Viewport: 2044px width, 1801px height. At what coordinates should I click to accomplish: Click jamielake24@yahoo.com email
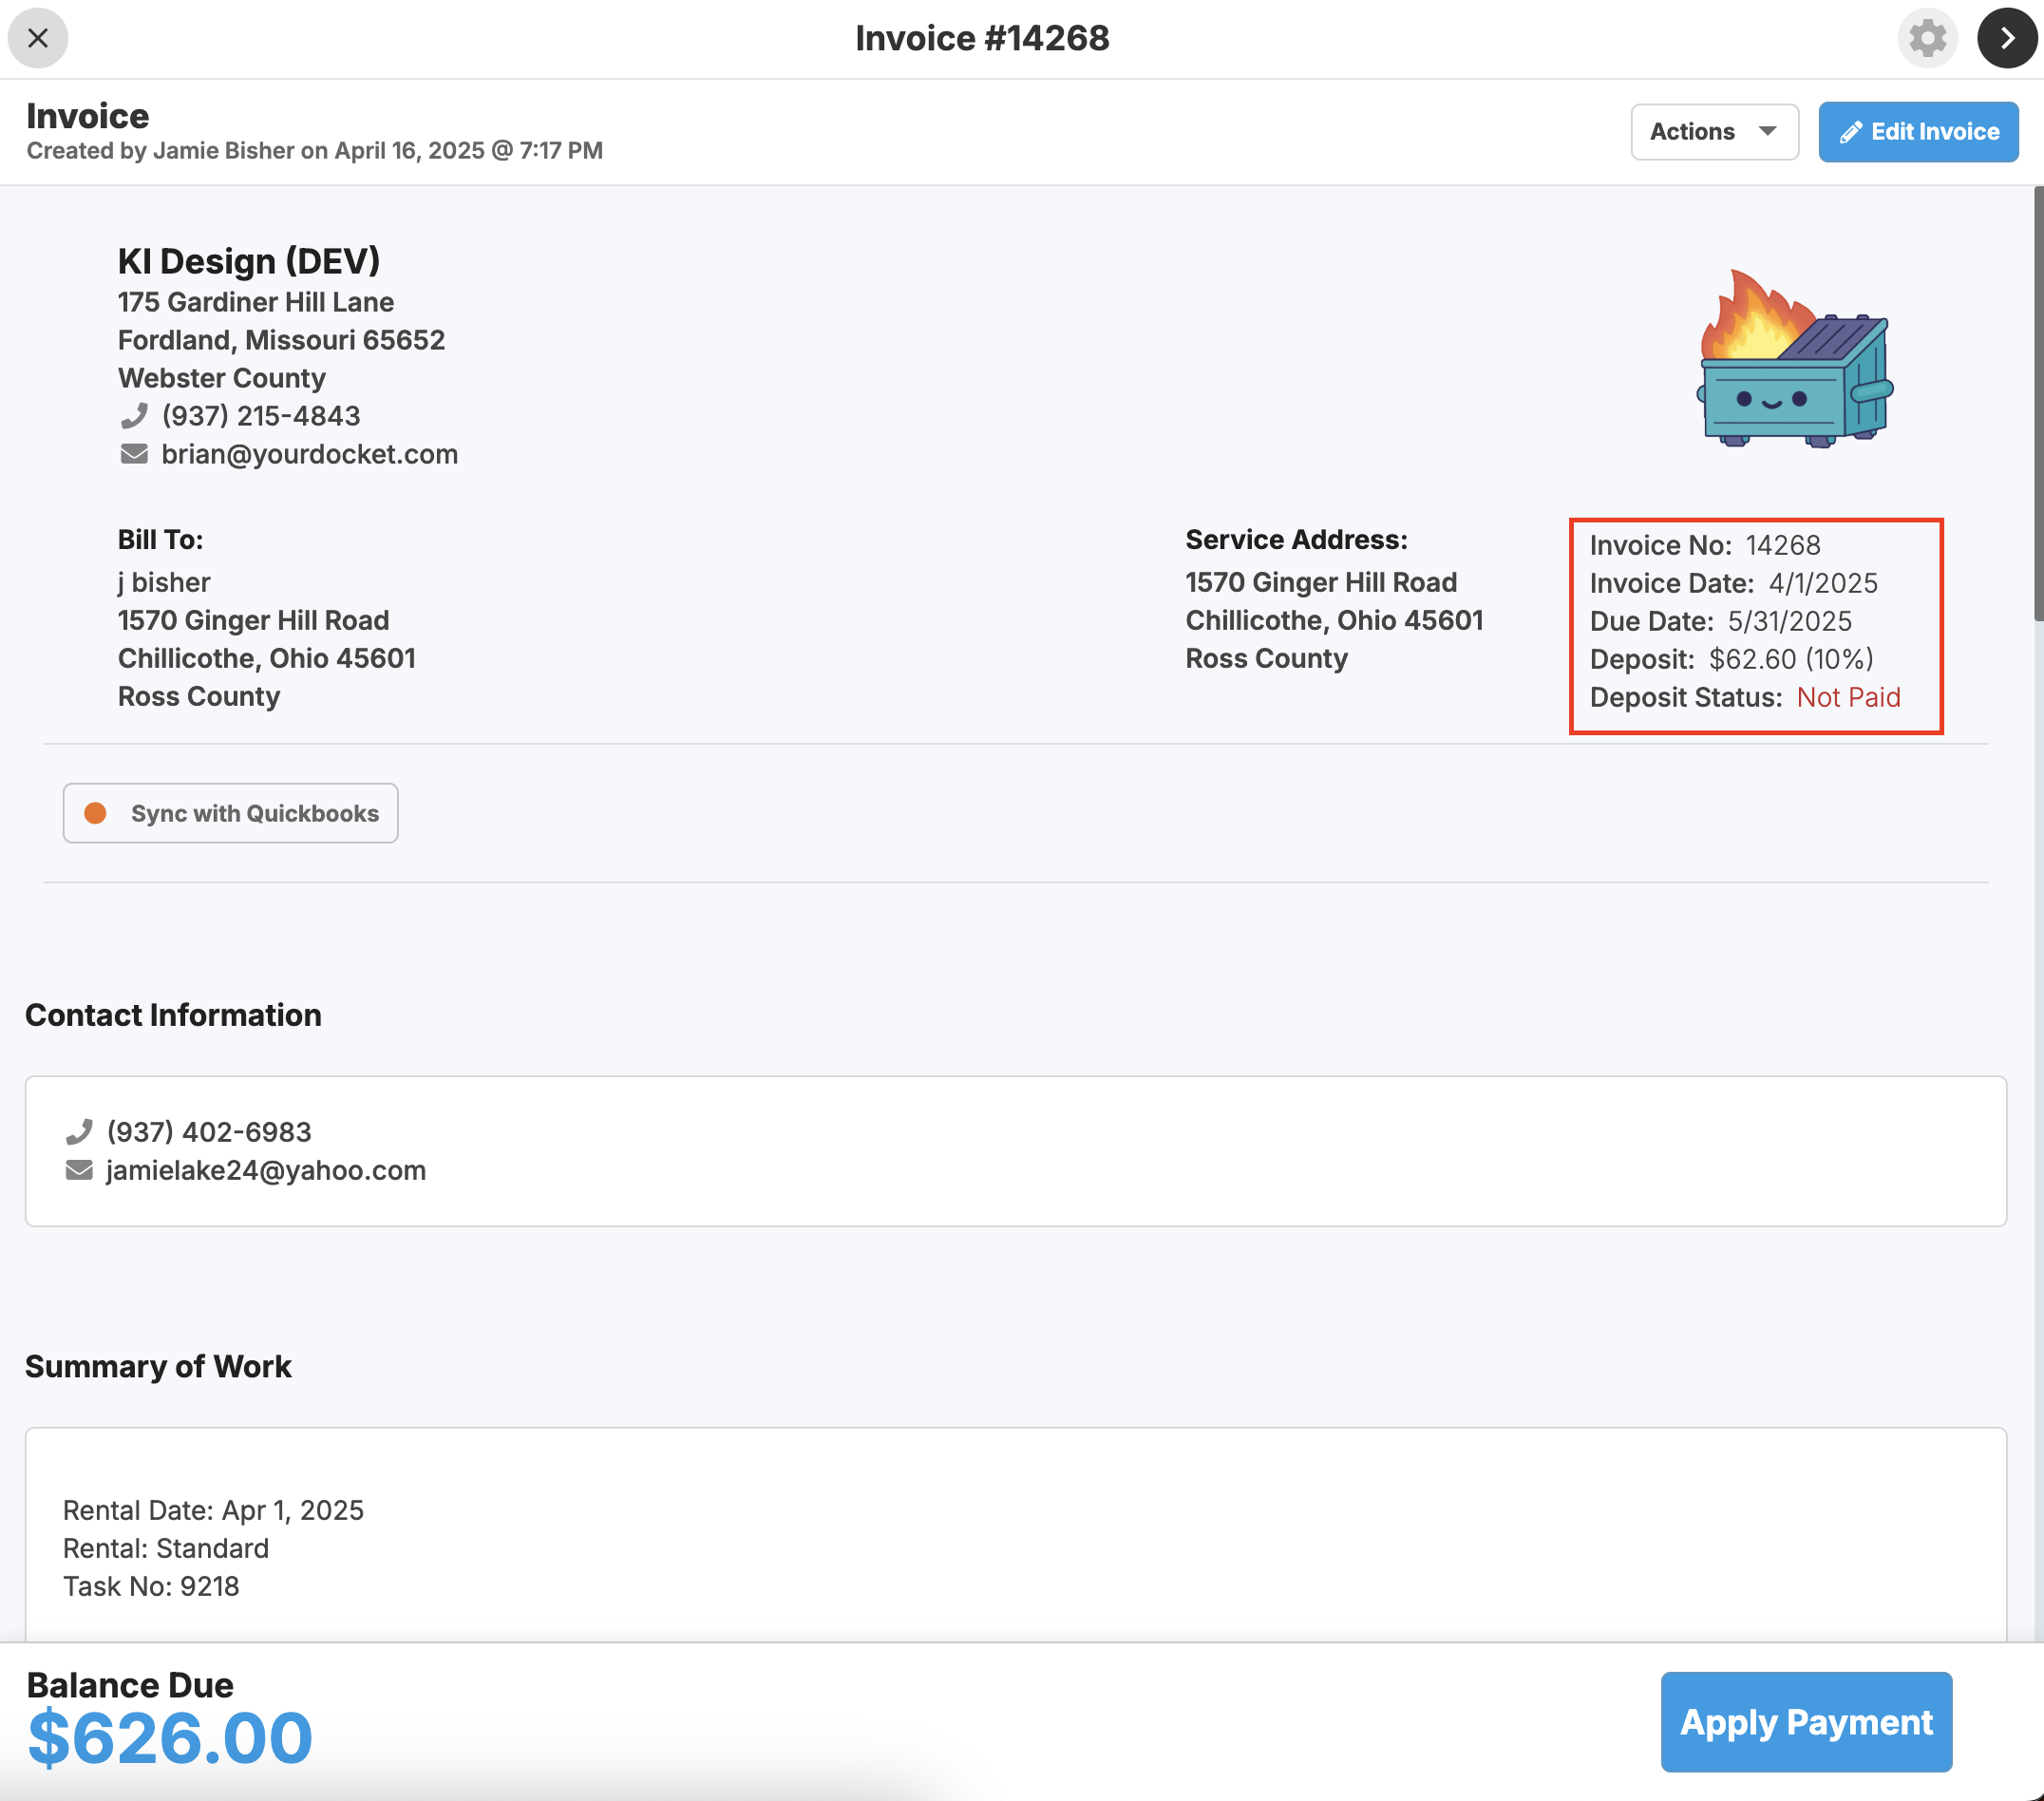tap(266, 1170)
